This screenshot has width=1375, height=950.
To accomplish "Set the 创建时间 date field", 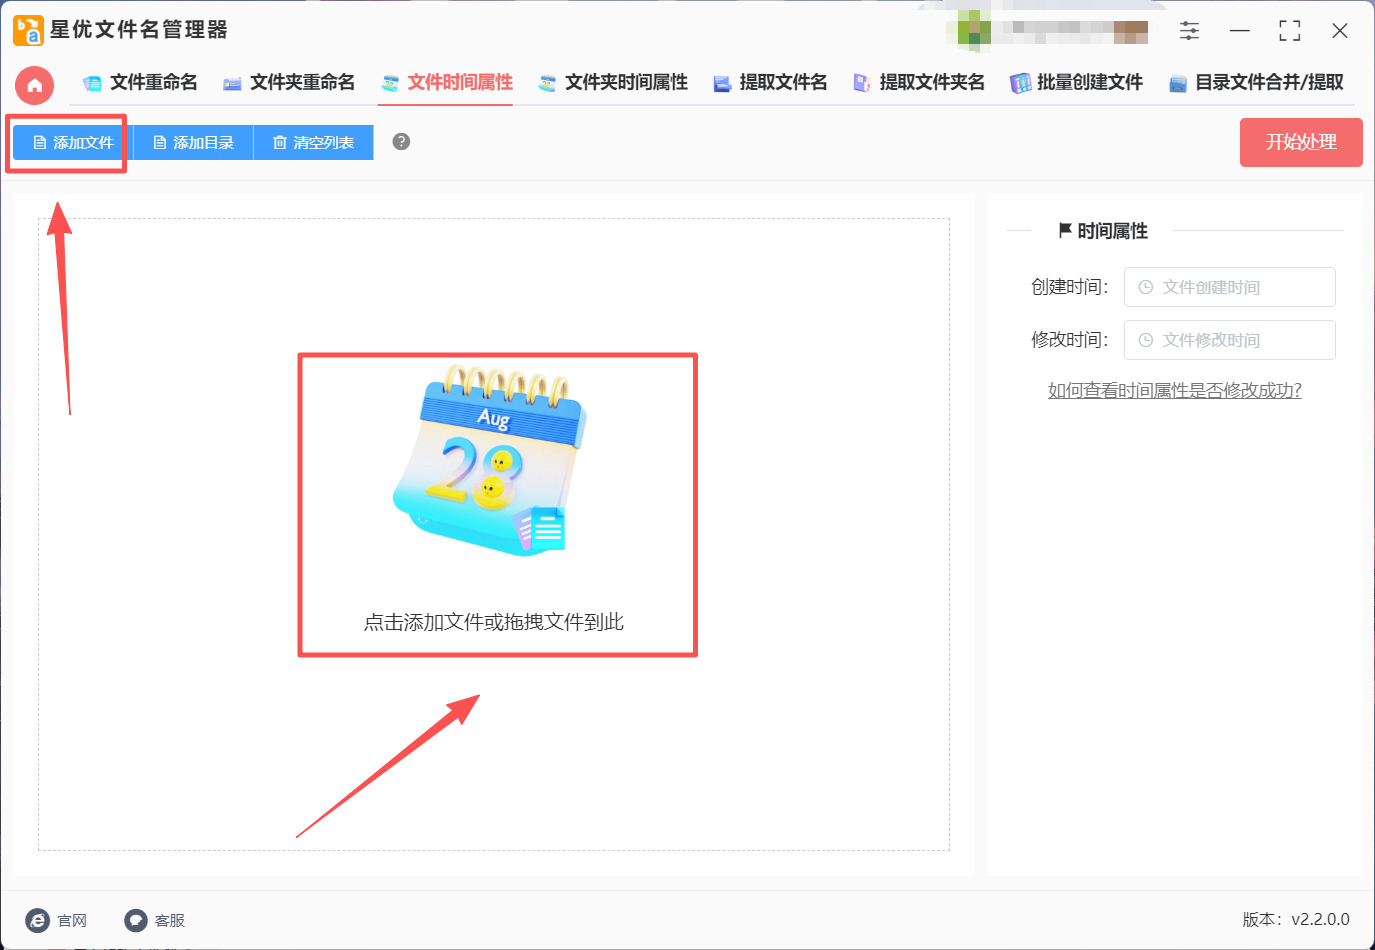I will 1229,287.
